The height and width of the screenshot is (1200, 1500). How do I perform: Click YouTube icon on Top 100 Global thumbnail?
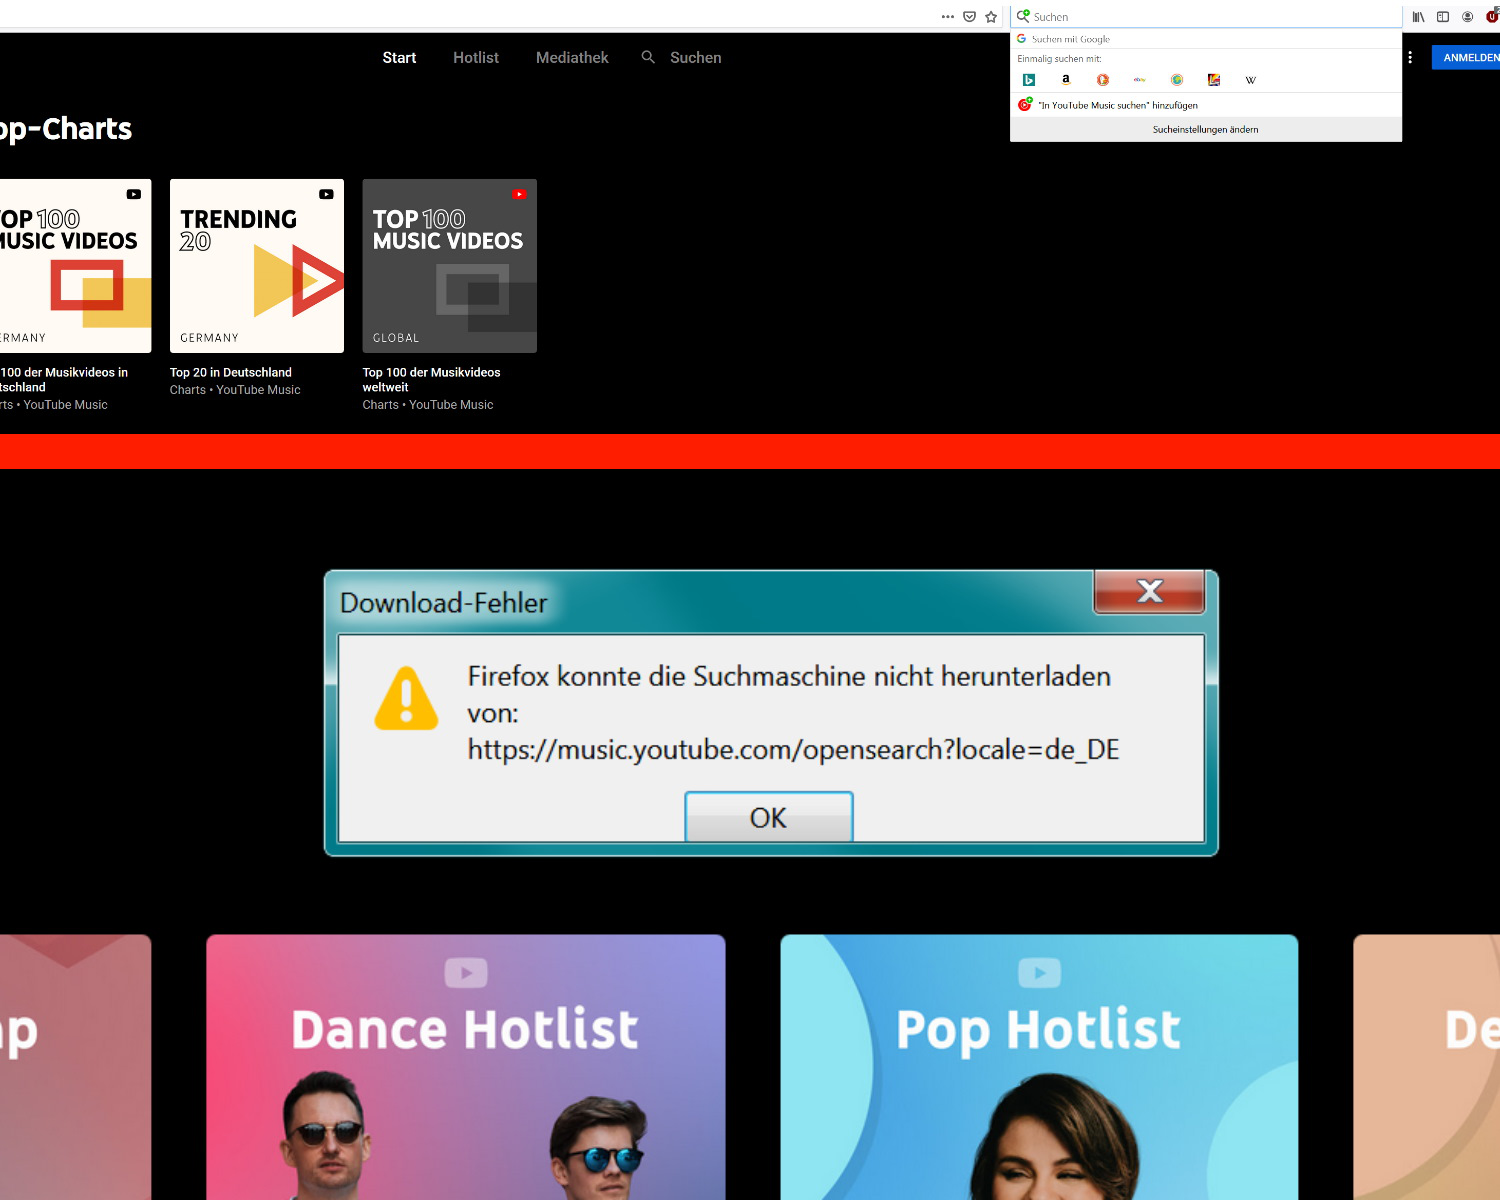tap(519, 194)
